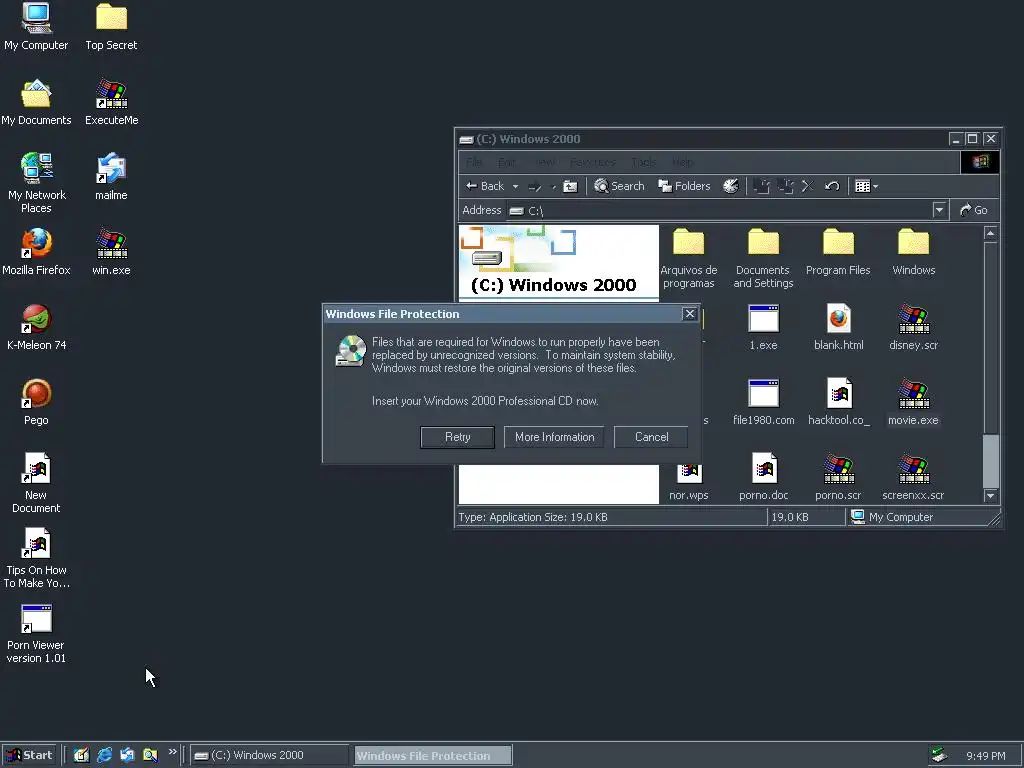This screenshot has height=768, width=1024.
Task: Select the Program Files folder
Action: 838,251
